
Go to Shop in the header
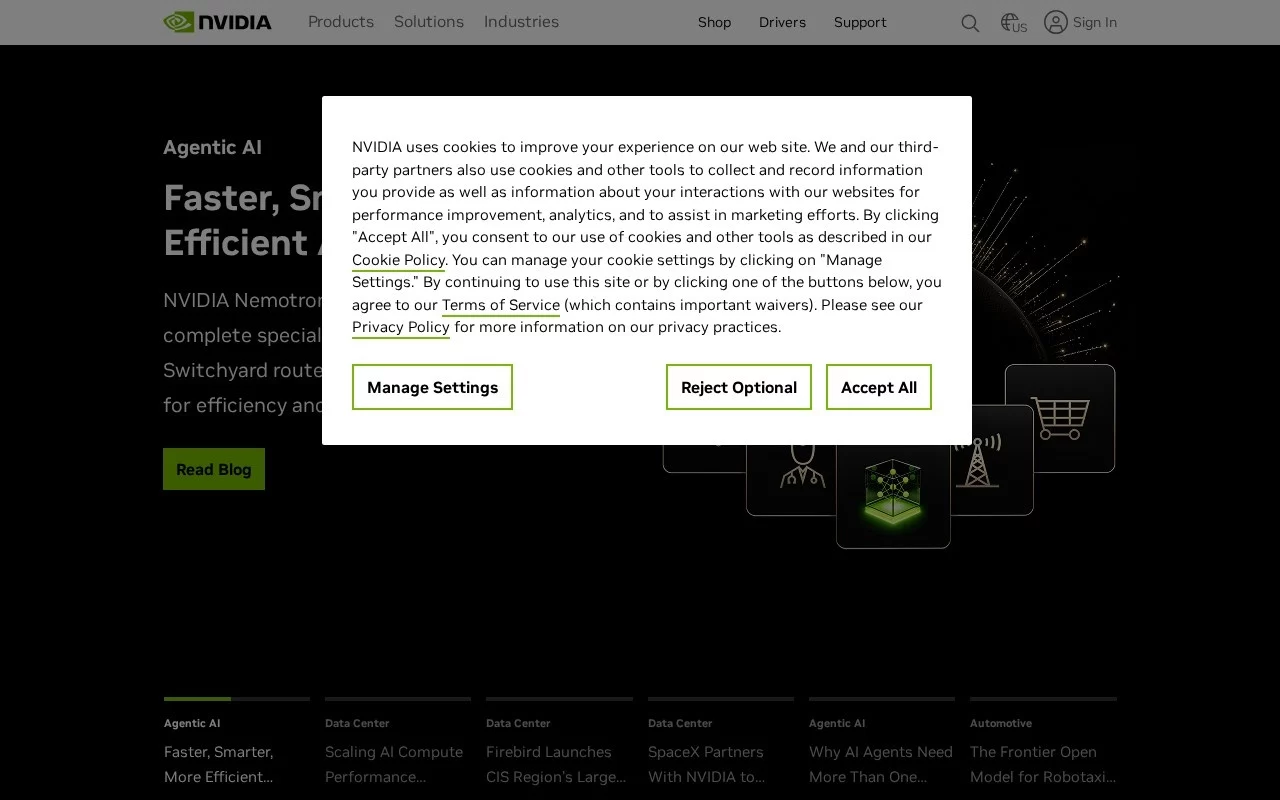(715, 22)
